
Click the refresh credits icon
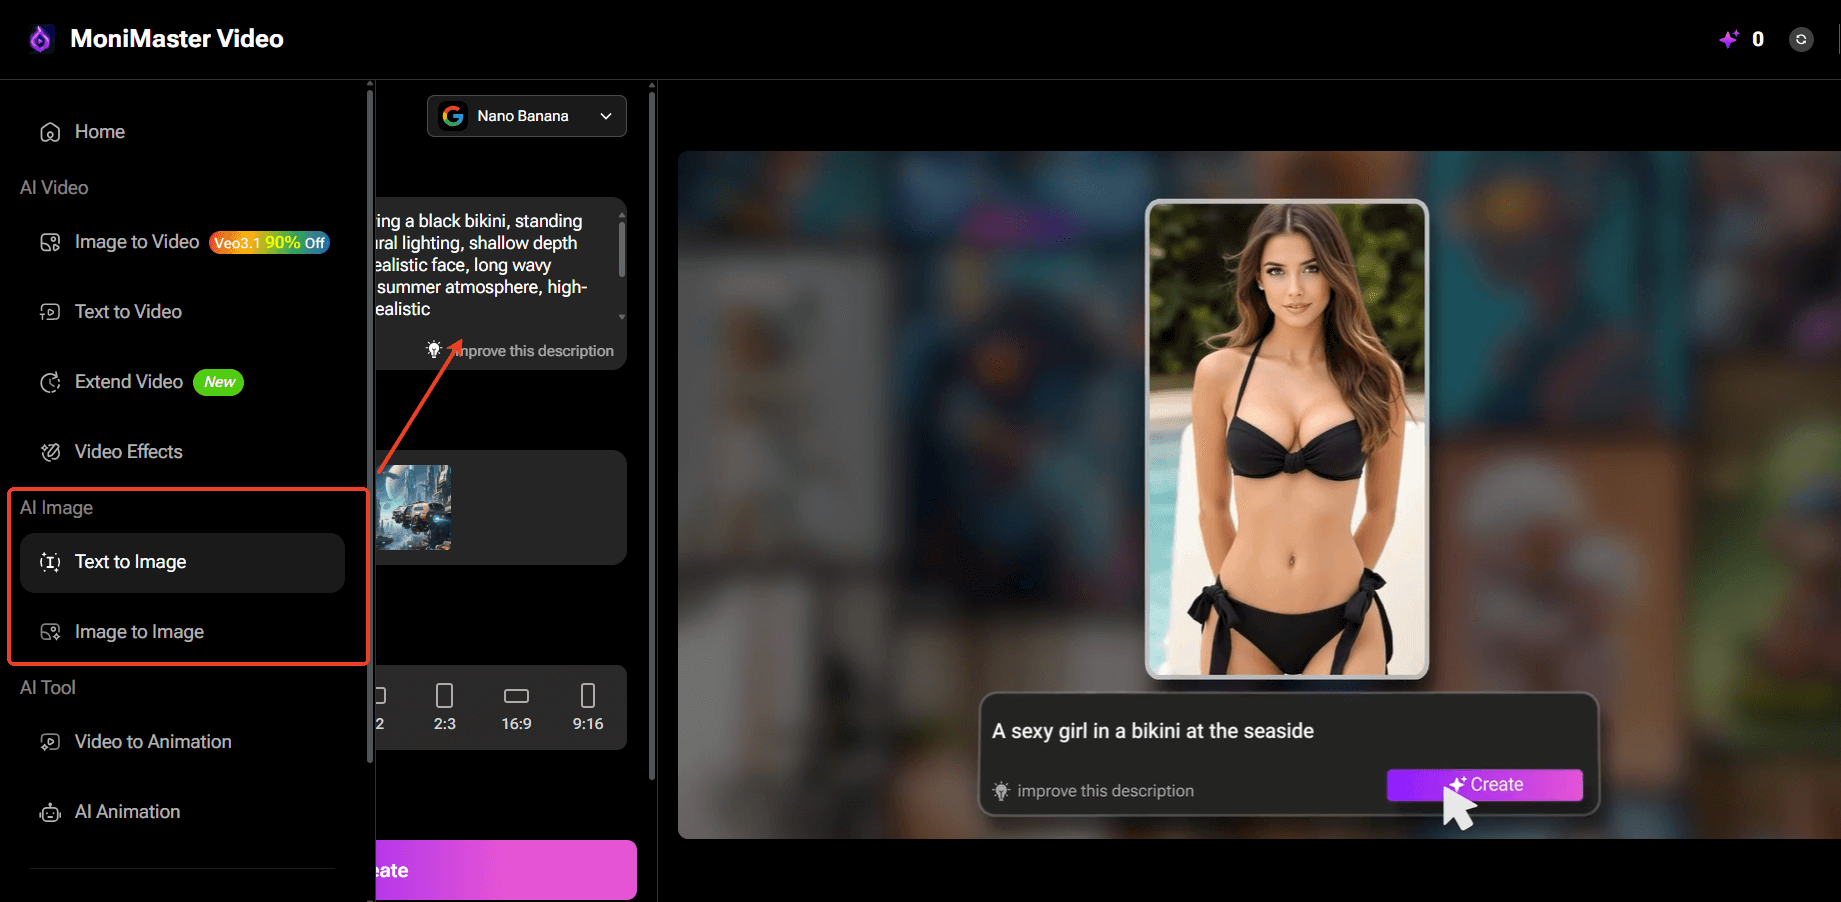1800,39
